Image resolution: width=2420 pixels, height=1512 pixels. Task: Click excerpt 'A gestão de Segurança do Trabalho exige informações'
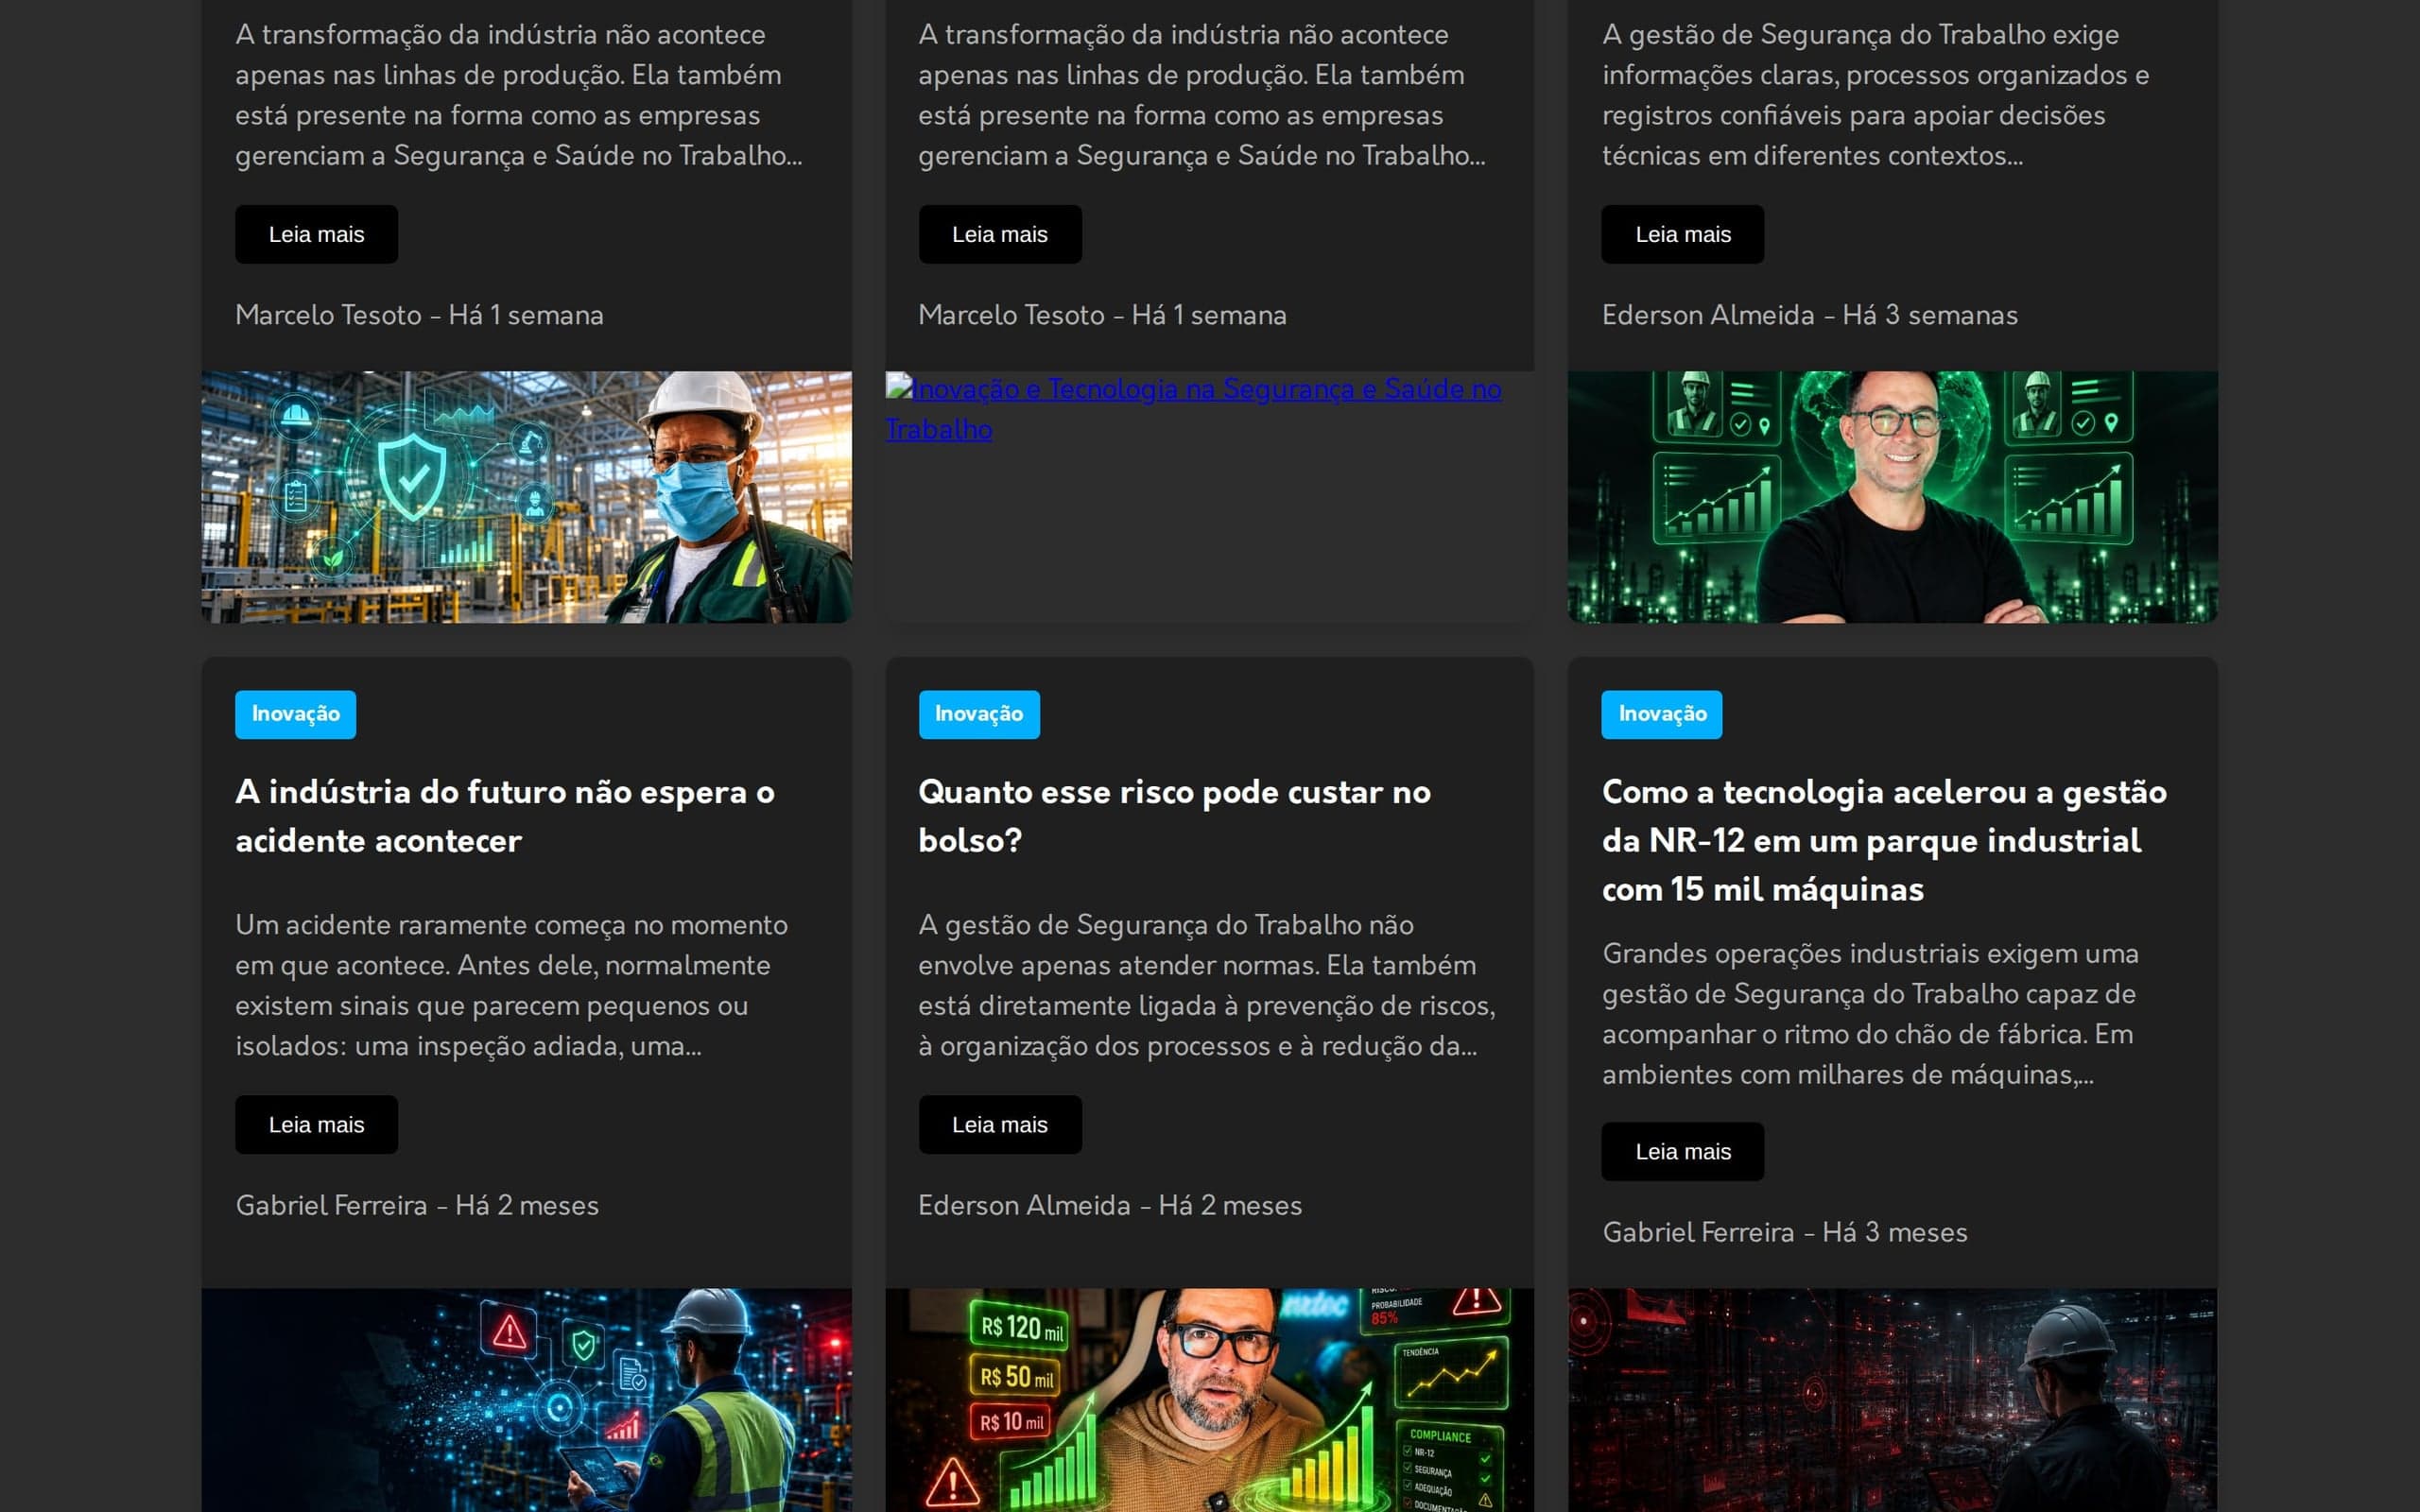[x=1875, y=95]
